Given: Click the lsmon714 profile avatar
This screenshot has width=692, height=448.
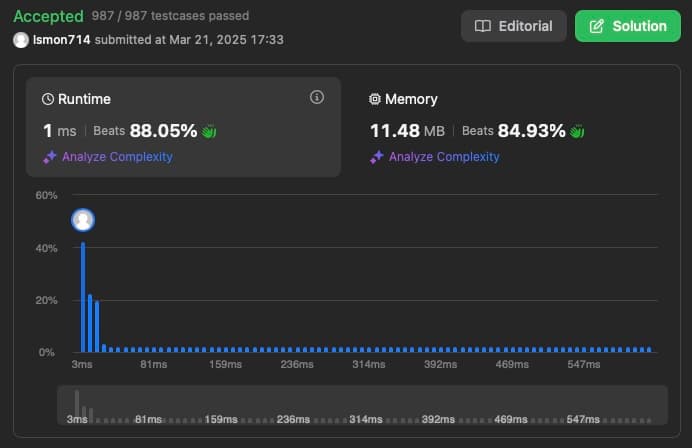Looking at the screenshot, I should (x=21, y=40).
